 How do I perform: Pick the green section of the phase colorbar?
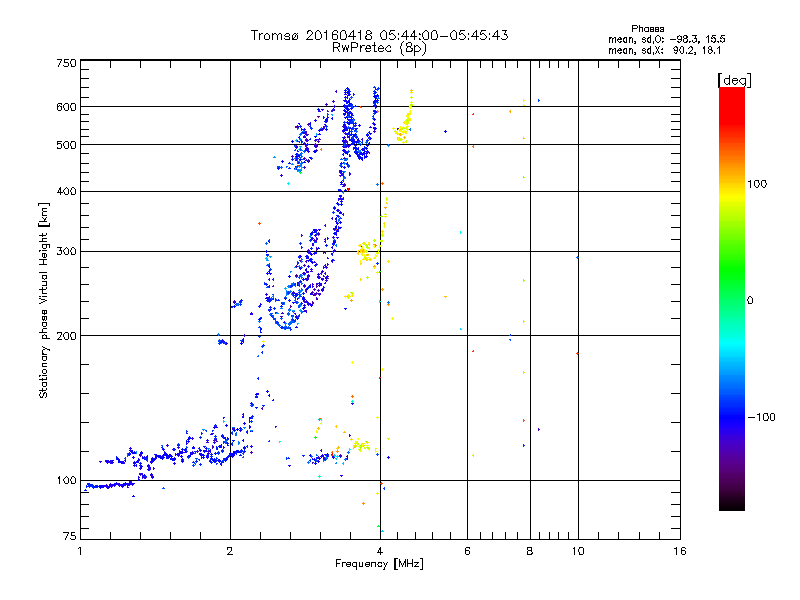[732, 270]
